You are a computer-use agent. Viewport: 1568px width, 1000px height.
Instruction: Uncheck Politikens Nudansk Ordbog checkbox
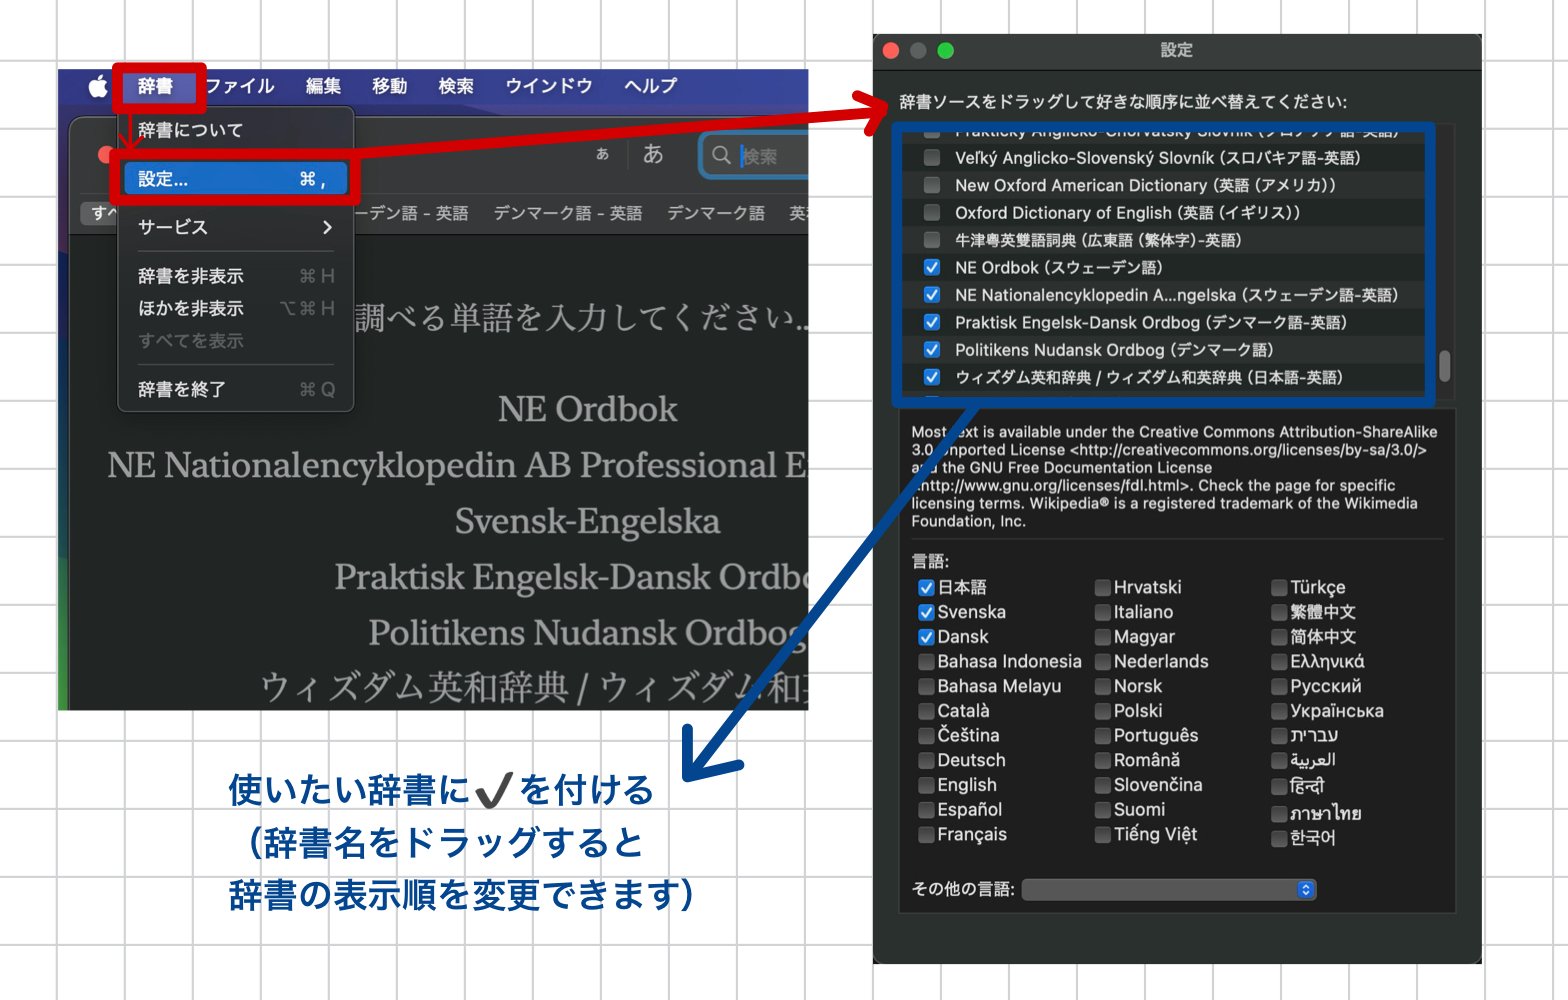pos(932,350)
